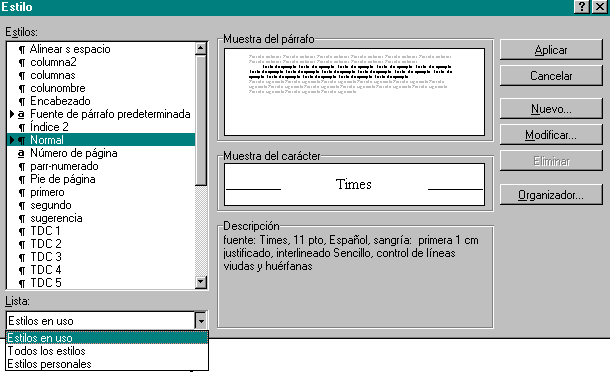610x373 pixels.
Task: Open the Nuevo... style dialog
Action: [551, 109]
